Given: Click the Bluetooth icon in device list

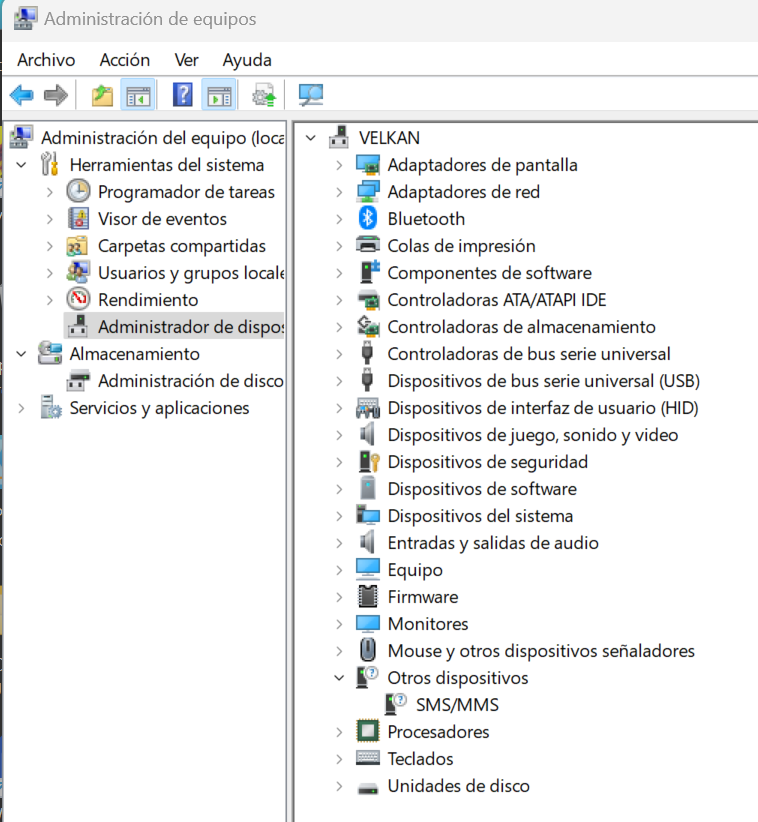Looking at the screenshot, I should 367,218.
